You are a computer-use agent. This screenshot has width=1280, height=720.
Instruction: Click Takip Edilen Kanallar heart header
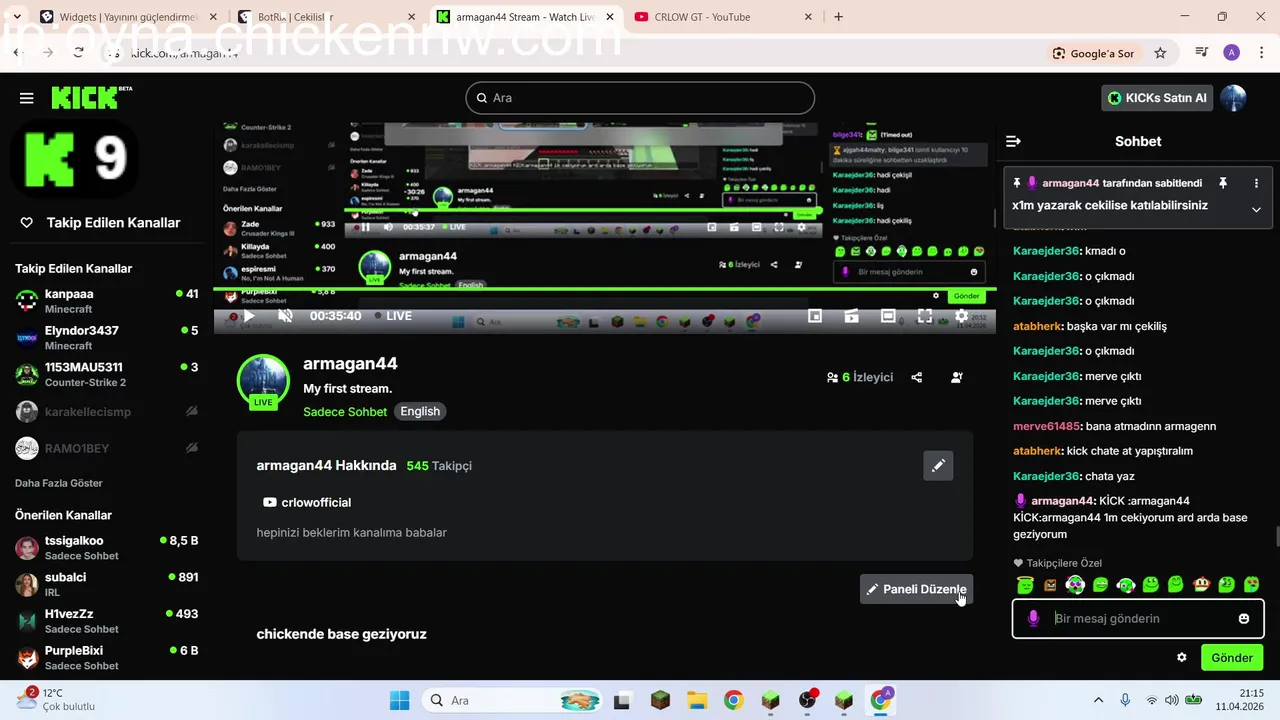pos(100,223)
